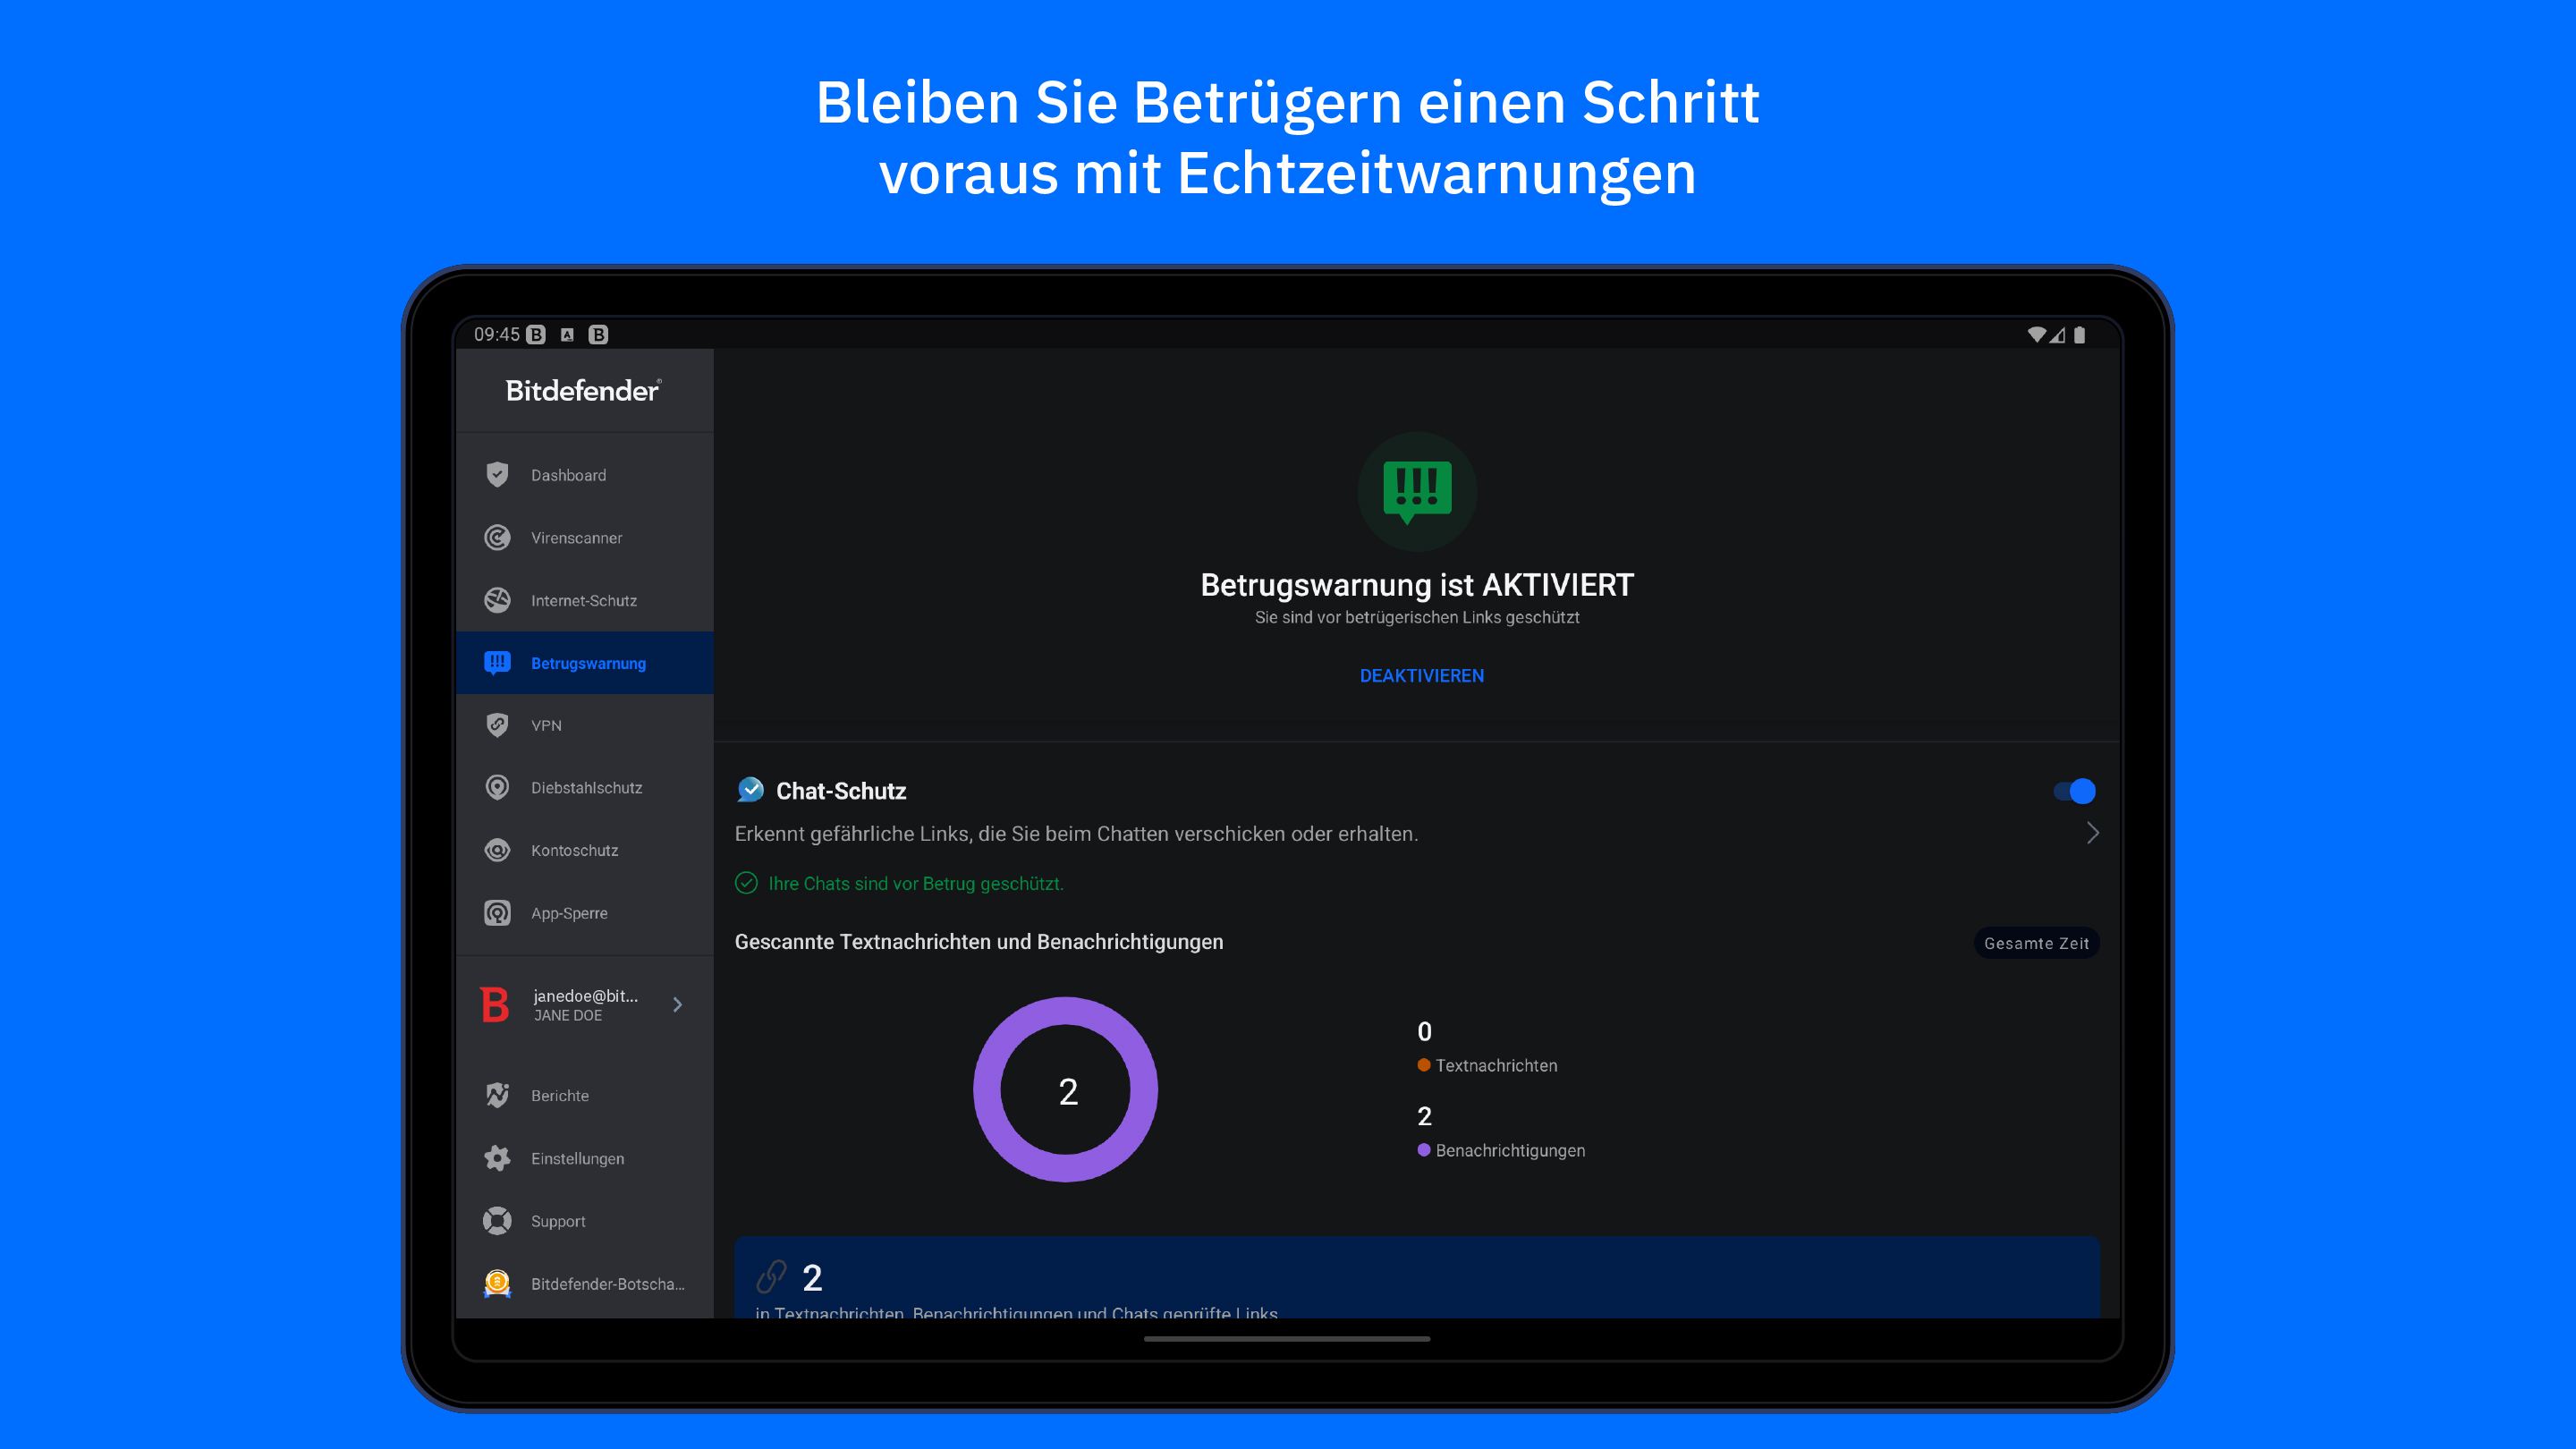Click the orange Textnachrichten legend dot
Viewport: 2576px width, 1449px height.
[1424, 1065]
